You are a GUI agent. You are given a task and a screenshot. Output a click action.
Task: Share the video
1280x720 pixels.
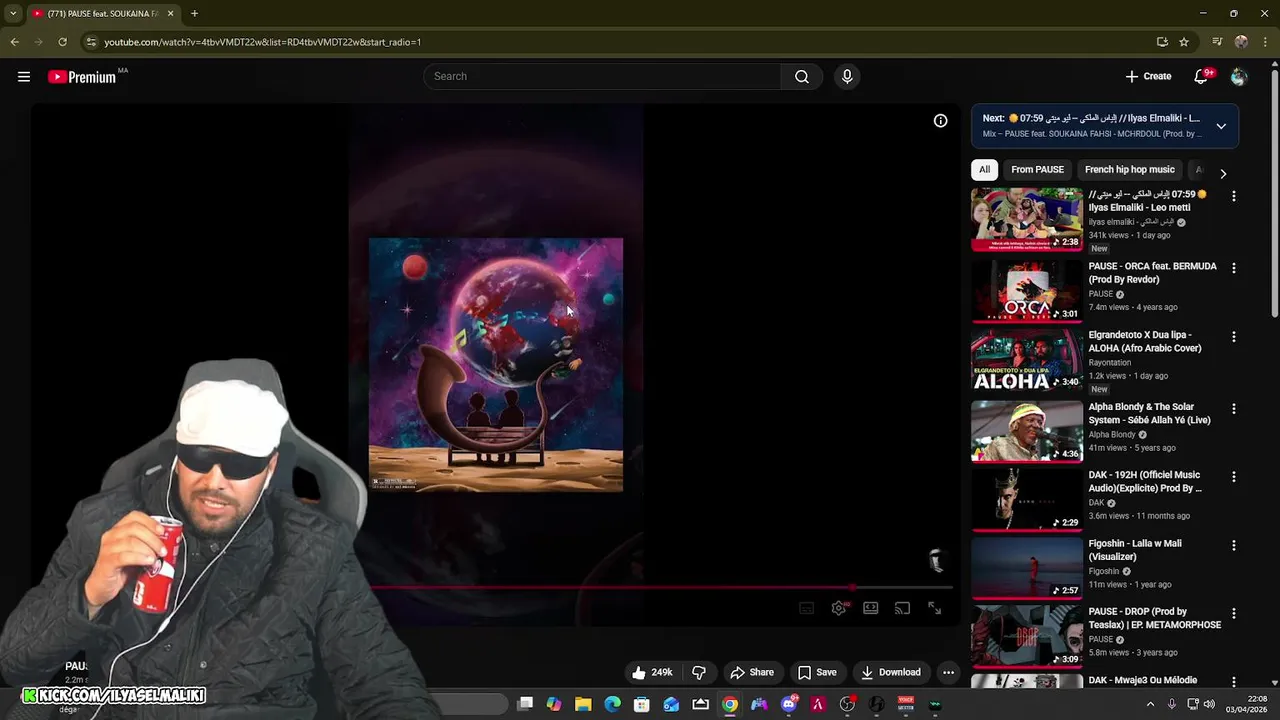click(752, 672)
